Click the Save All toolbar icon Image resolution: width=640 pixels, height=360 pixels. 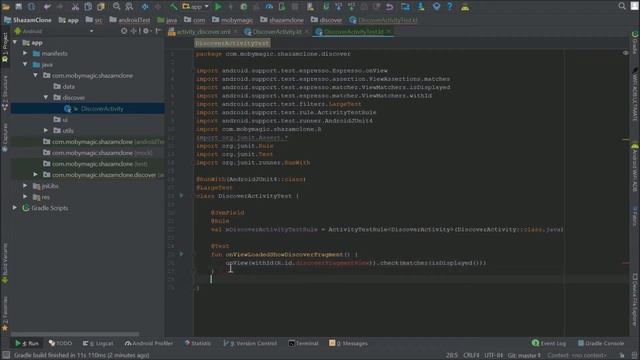coord(18,7)
